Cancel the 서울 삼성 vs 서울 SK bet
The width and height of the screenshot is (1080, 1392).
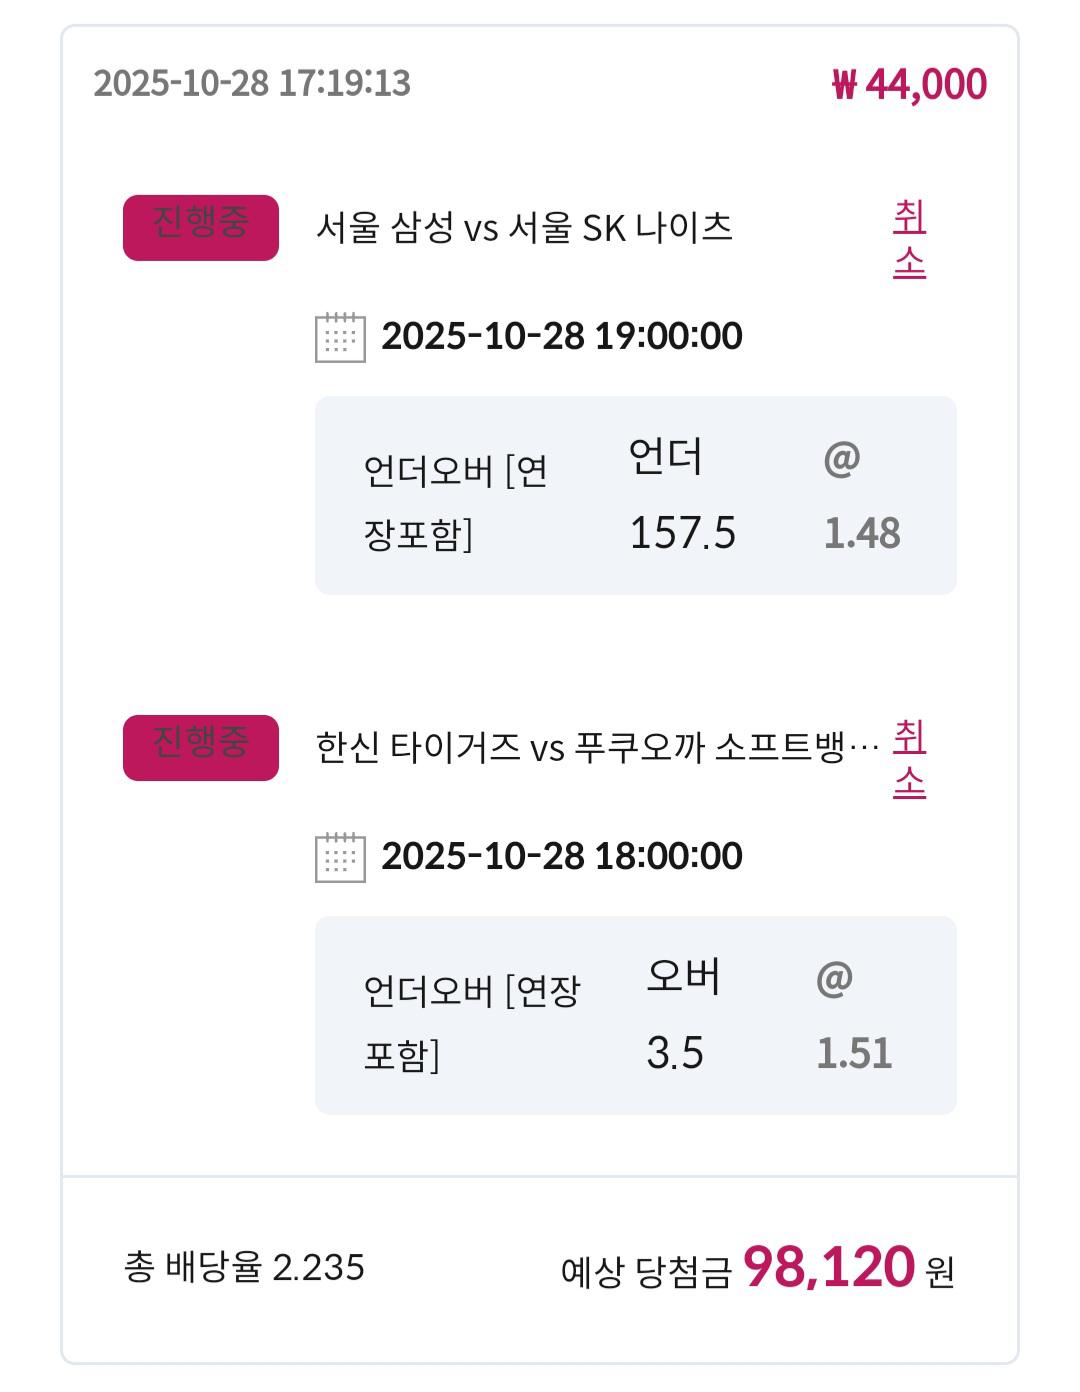[x=909, y=239]
